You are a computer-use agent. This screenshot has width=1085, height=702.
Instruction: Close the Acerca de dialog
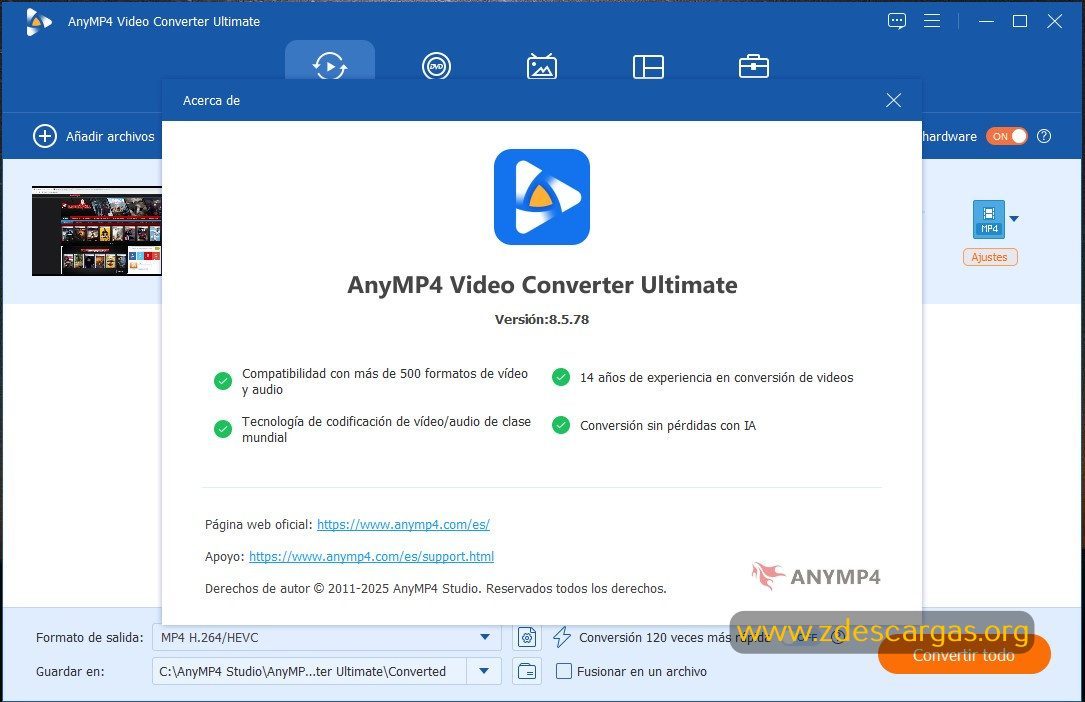(x=893, y=100)
